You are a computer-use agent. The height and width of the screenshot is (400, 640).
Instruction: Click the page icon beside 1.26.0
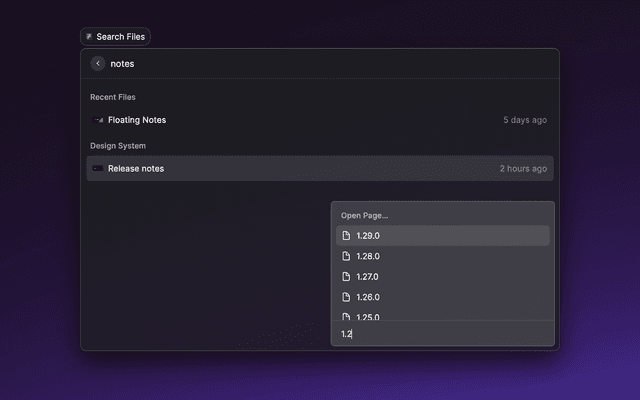(346, 297)
